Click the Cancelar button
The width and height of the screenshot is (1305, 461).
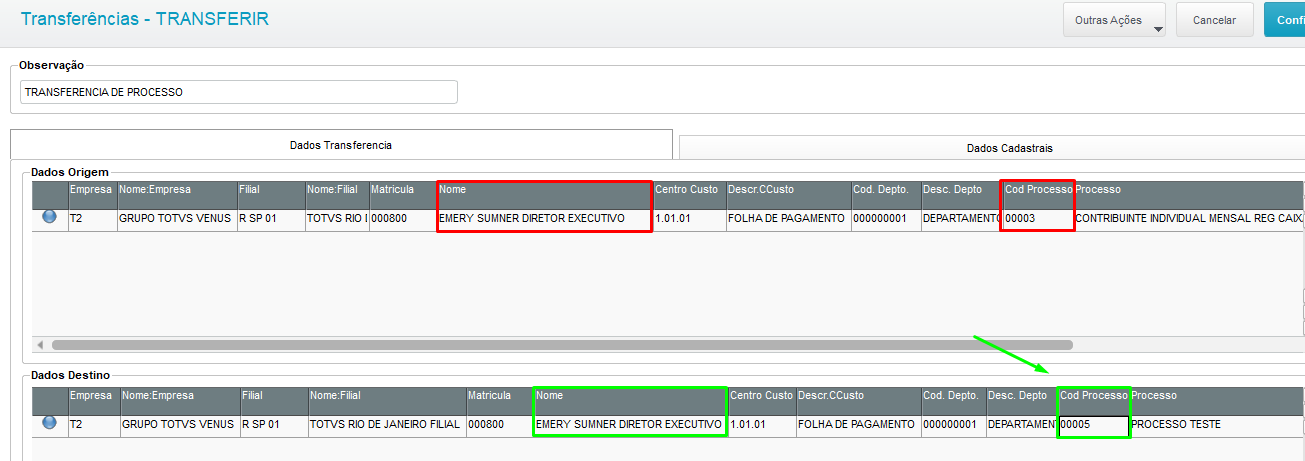tap(1214, 20)
